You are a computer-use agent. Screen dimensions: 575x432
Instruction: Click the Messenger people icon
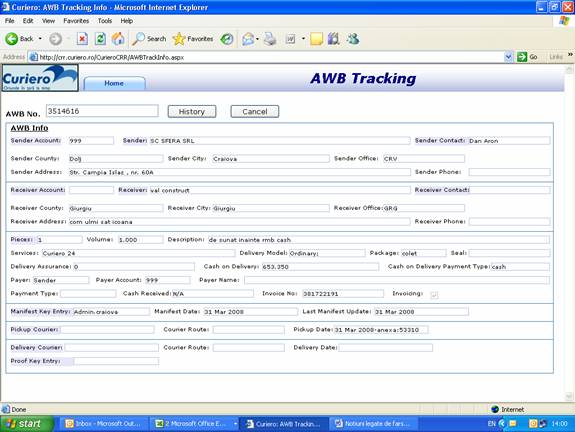(x=353, y=39)
